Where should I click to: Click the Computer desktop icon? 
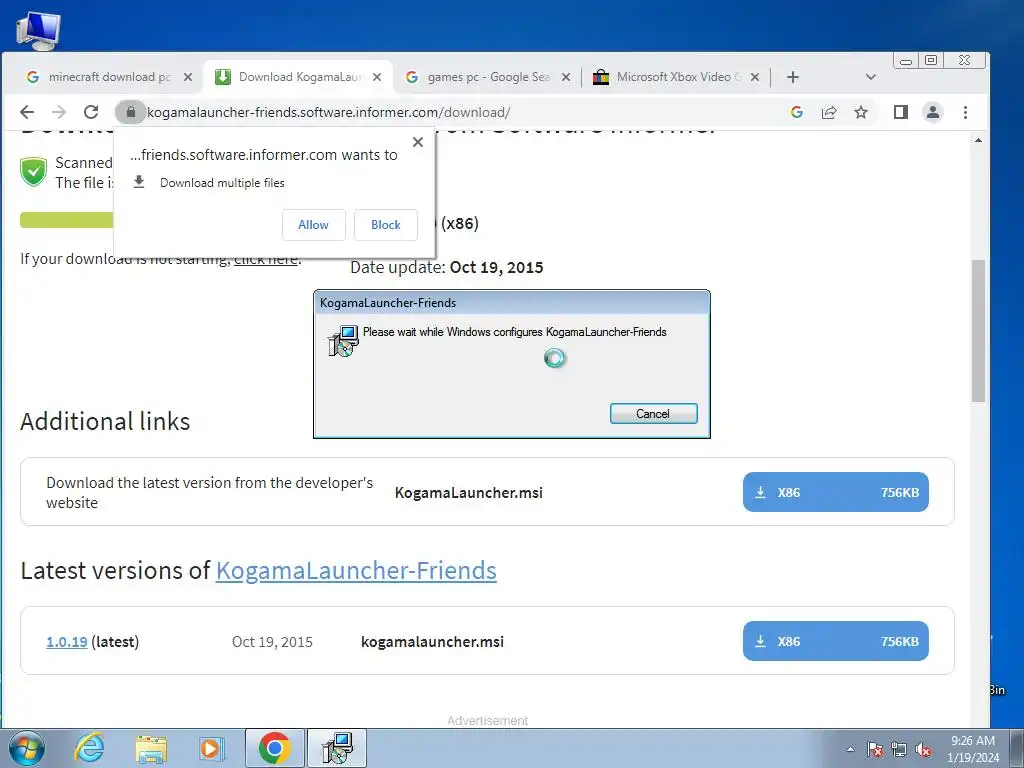coord(38,31)
